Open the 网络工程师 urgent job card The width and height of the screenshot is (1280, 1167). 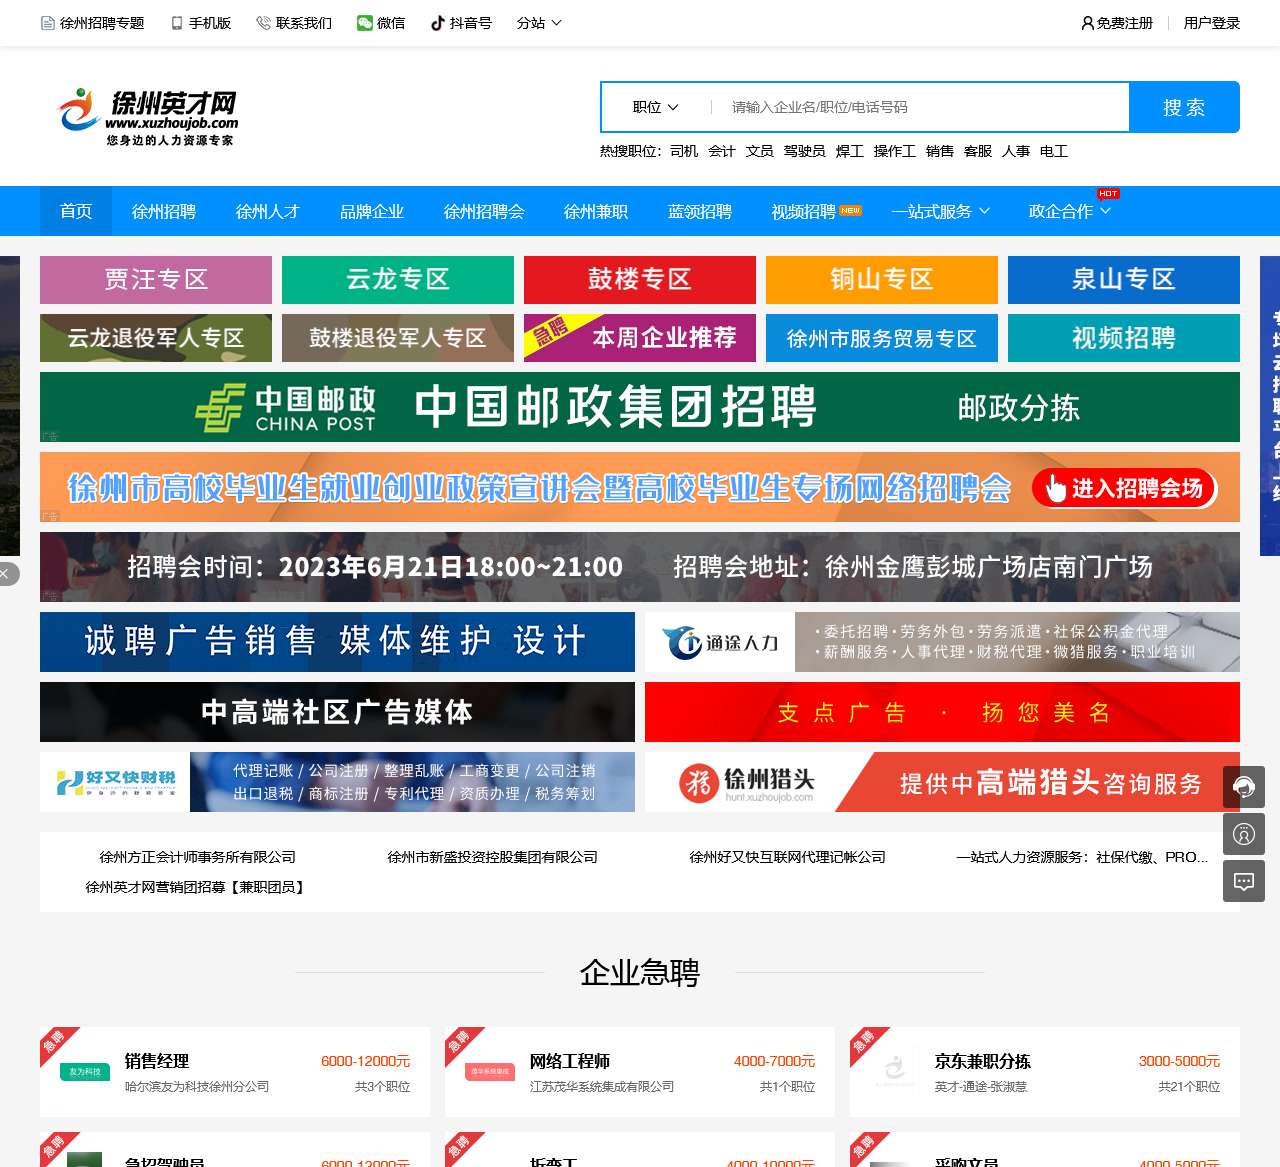640,1072
